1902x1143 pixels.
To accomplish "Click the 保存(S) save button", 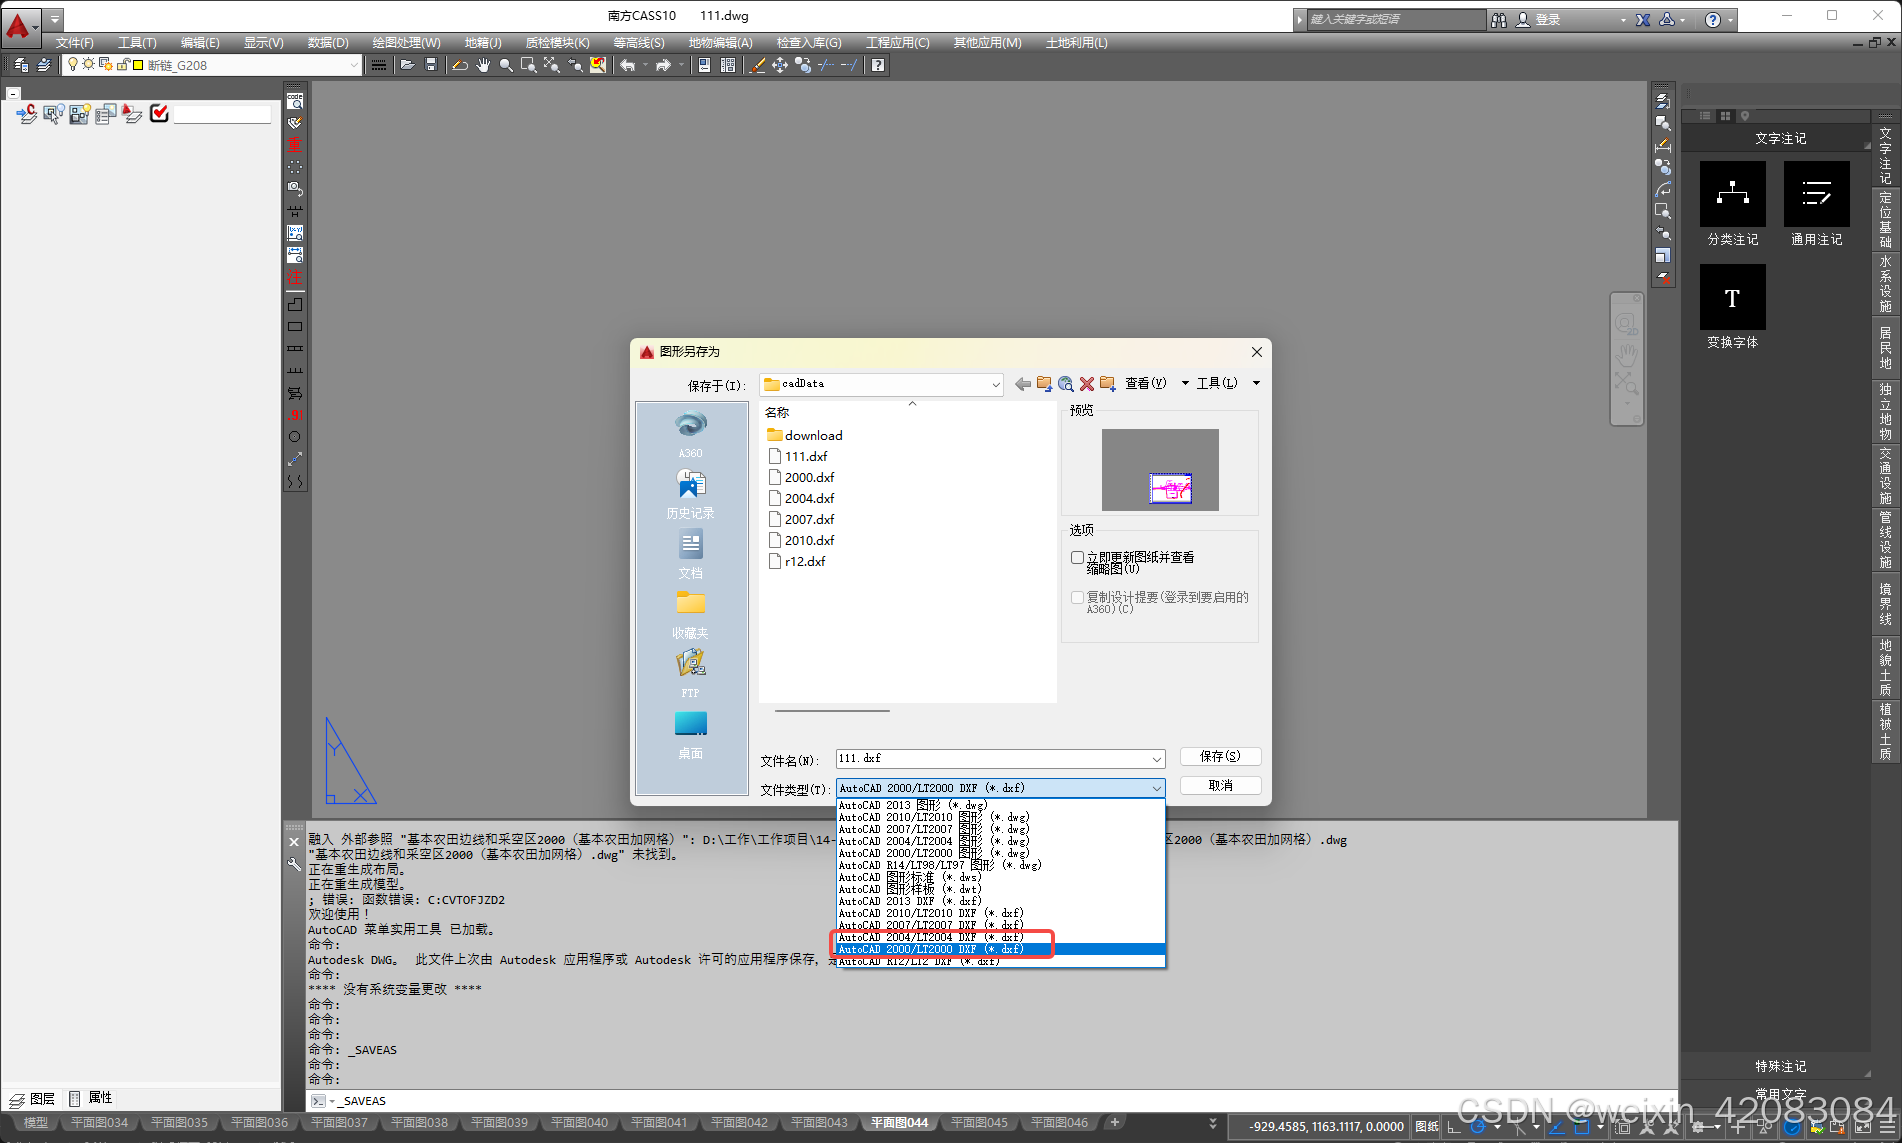I will tap(1220, 757).
